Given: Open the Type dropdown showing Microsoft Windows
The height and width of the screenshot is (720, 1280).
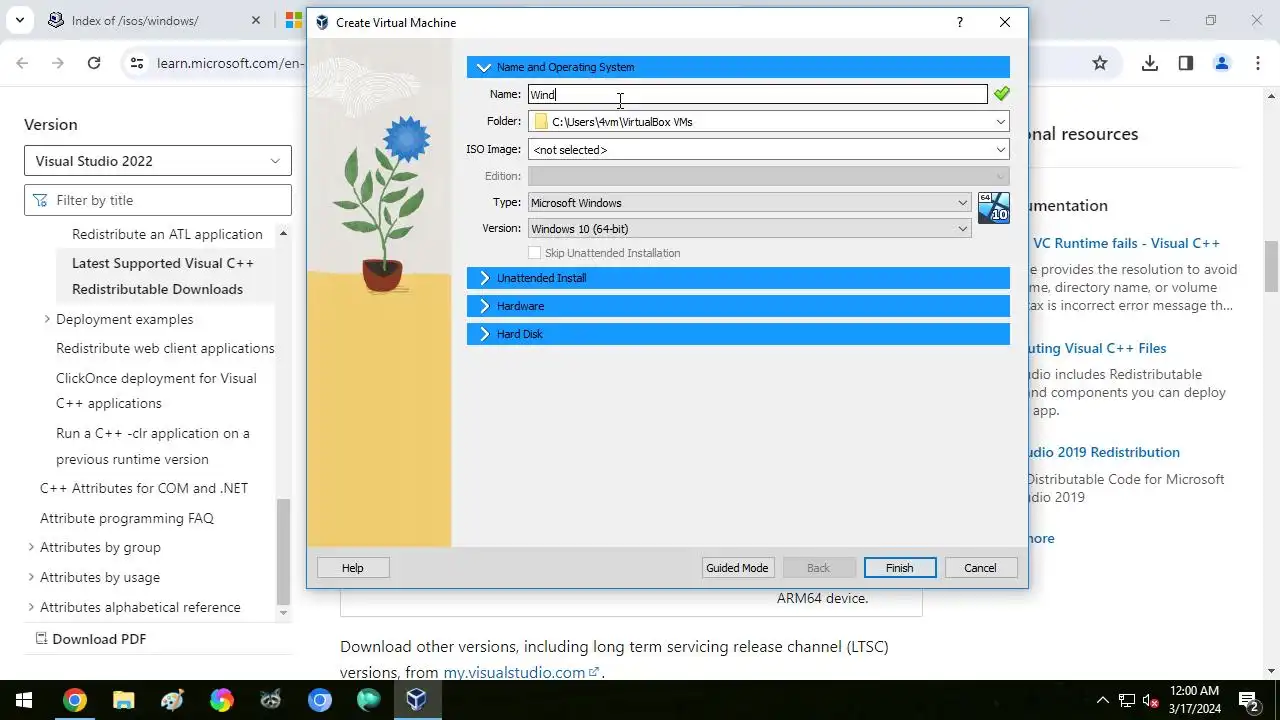Looking at the screenshot, I should pyautogui.click(x=749, y=203).
